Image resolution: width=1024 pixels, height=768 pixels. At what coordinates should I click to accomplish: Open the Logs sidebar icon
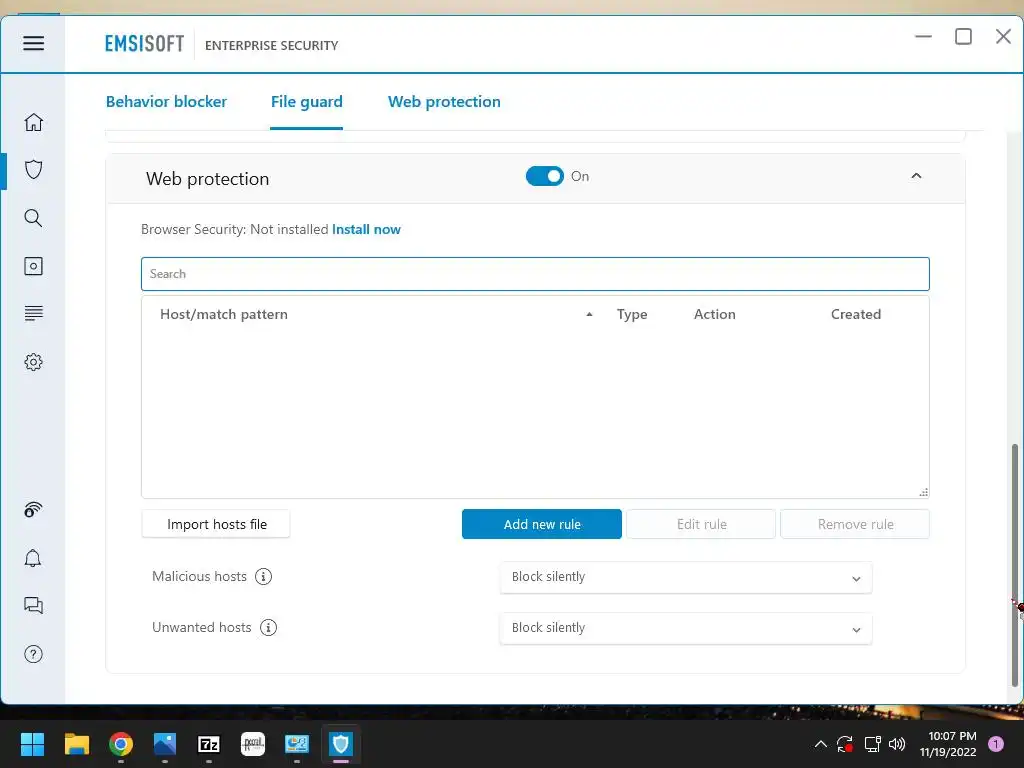point(33,313)
